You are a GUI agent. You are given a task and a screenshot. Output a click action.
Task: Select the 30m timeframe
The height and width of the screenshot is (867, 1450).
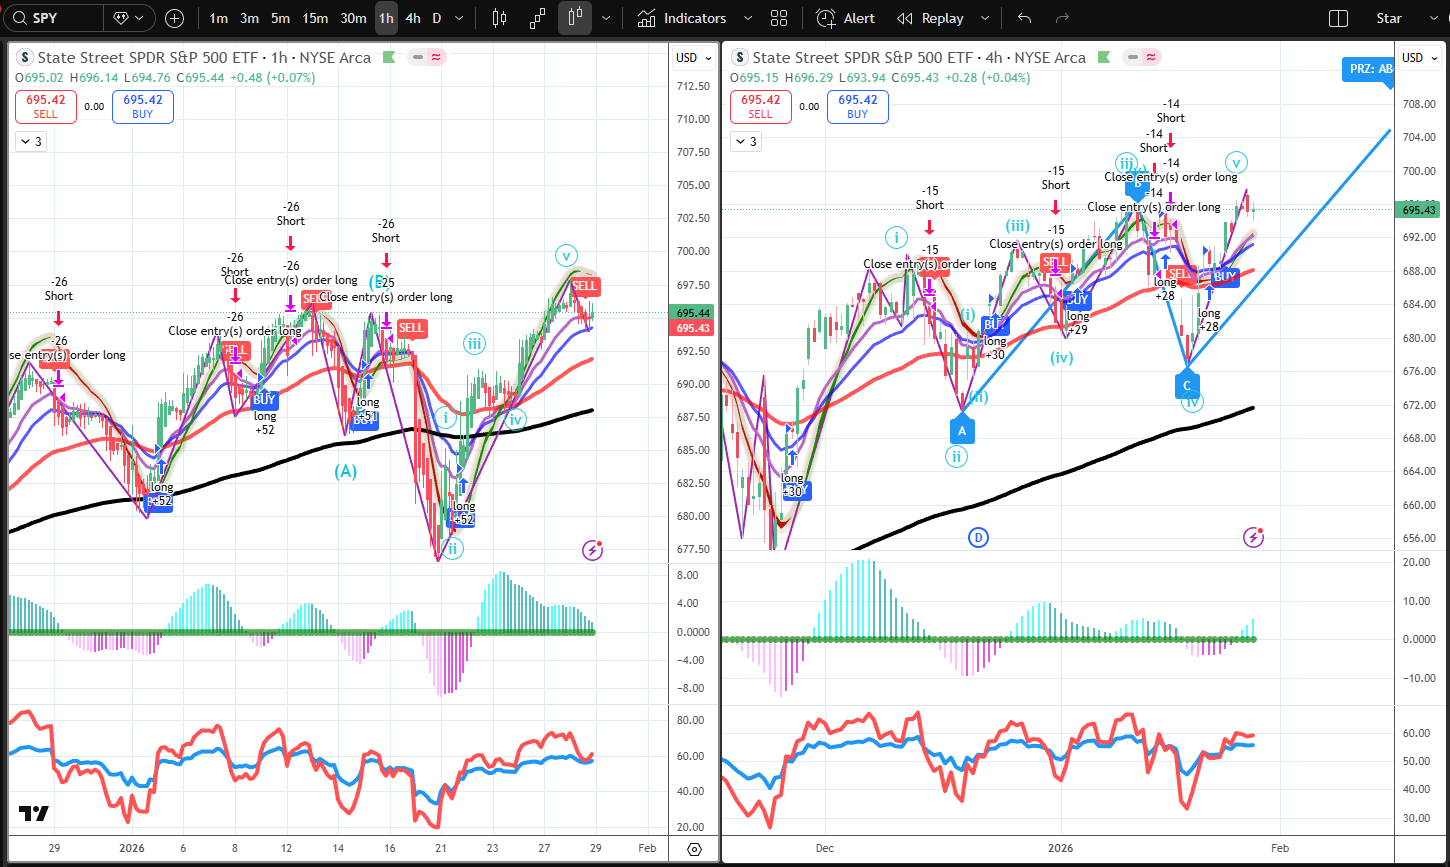tap(353, 18)
